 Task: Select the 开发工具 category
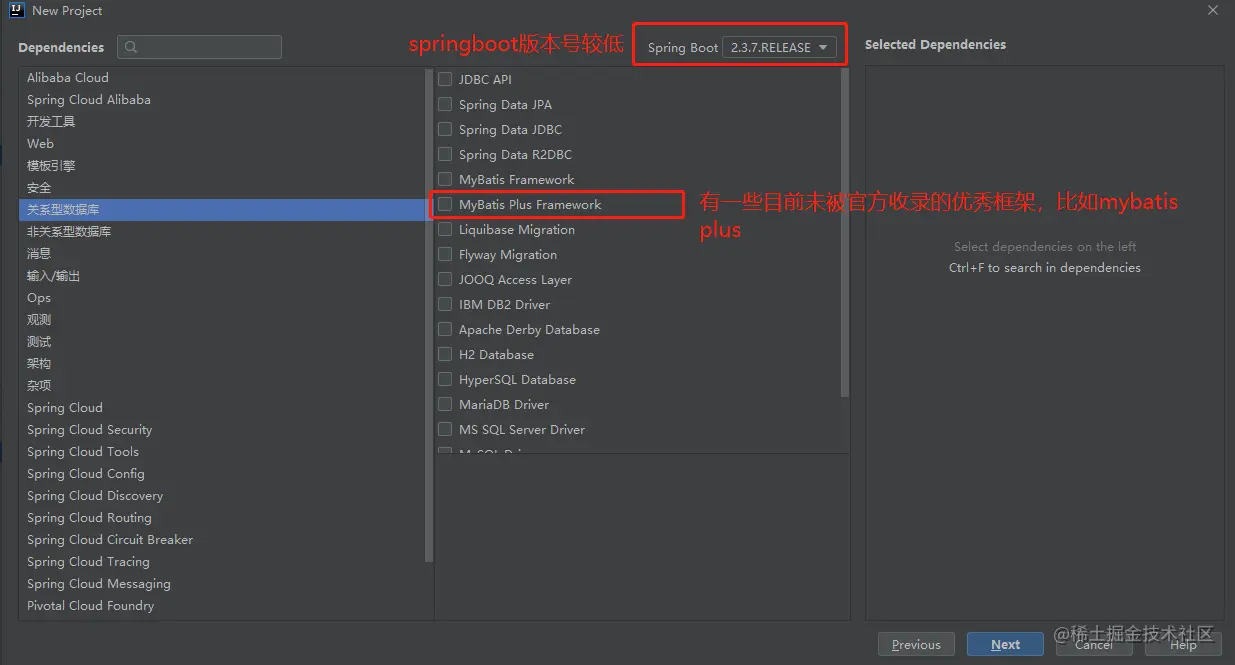[222, 121]
